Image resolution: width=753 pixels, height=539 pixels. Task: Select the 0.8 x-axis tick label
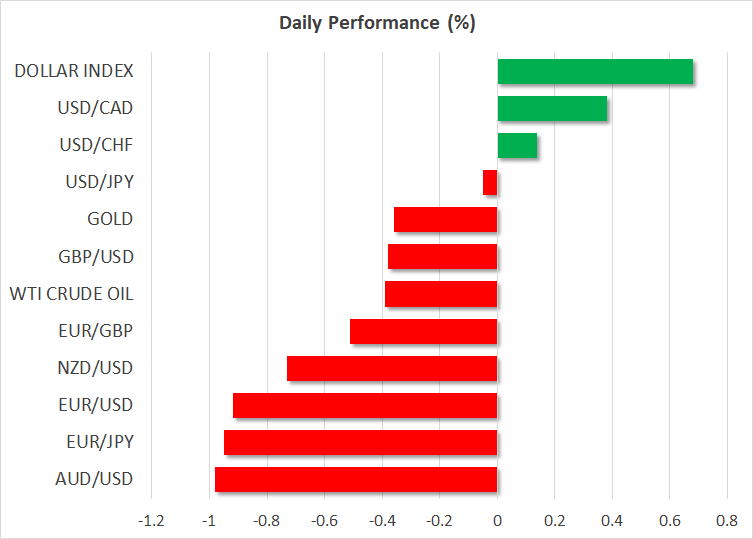coord(727,520)
